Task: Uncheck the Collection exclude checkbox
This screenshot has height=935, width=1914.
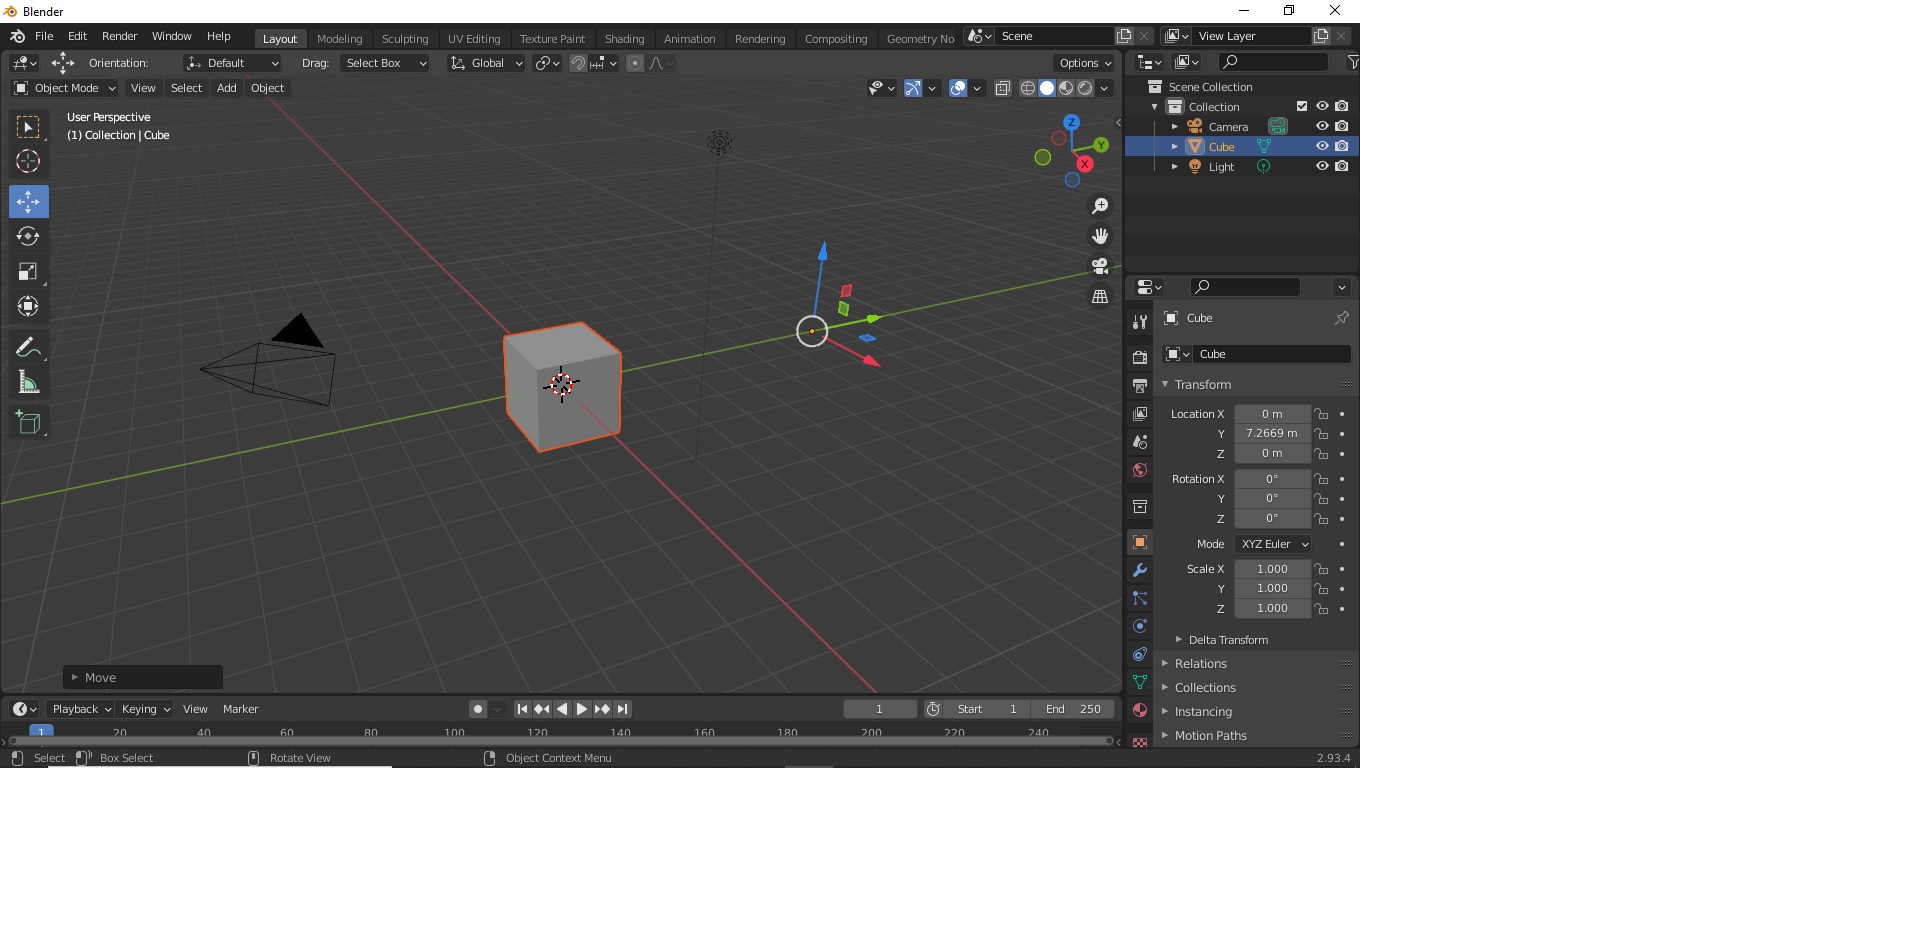Action: tap(1302, 106)
